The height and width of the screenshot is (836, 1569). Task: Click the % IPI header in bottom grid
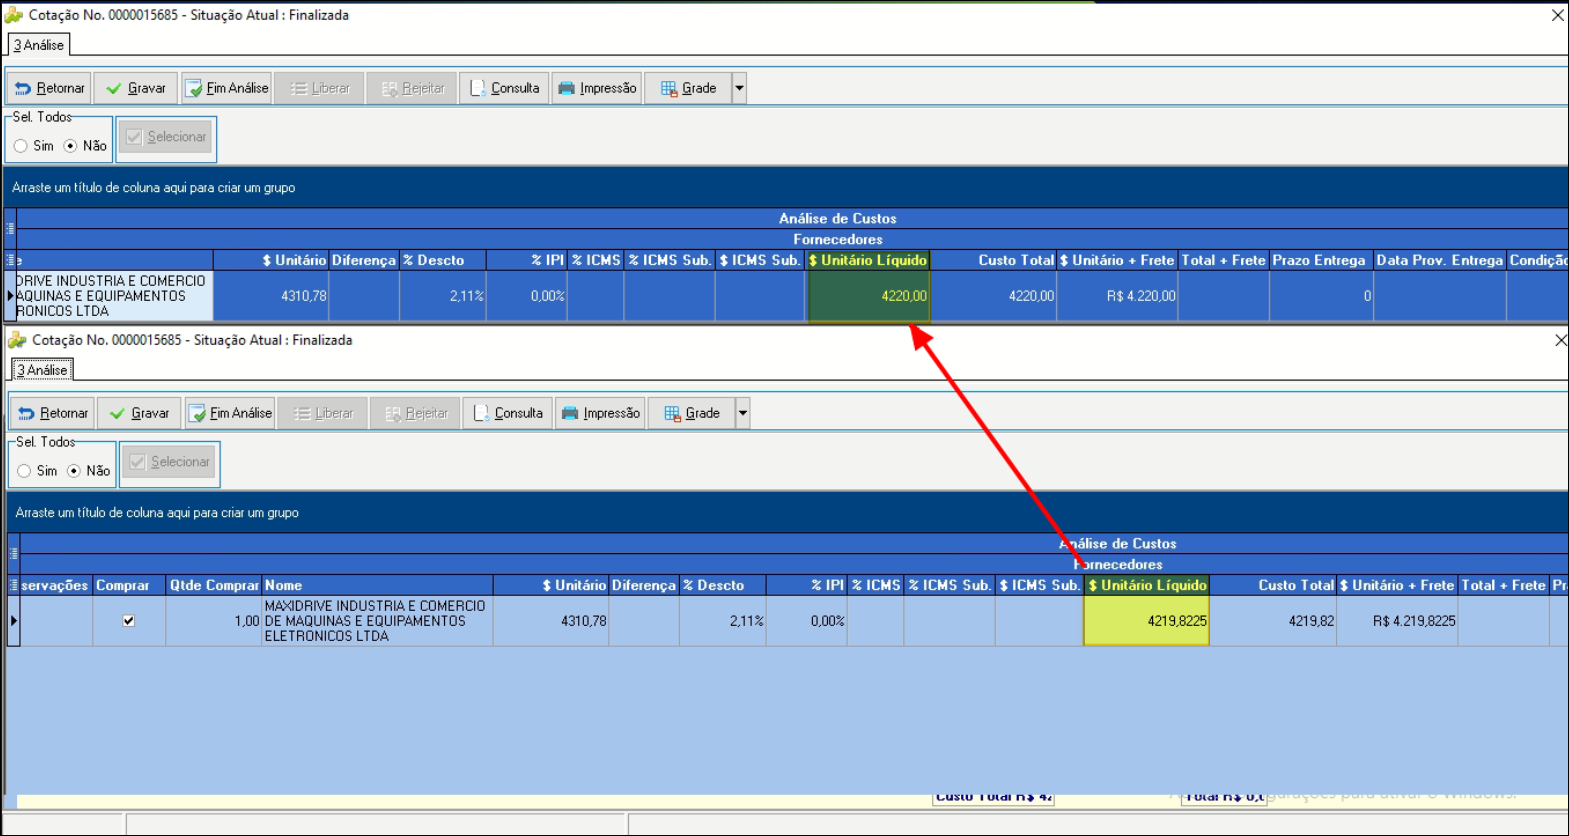(806, 585)
